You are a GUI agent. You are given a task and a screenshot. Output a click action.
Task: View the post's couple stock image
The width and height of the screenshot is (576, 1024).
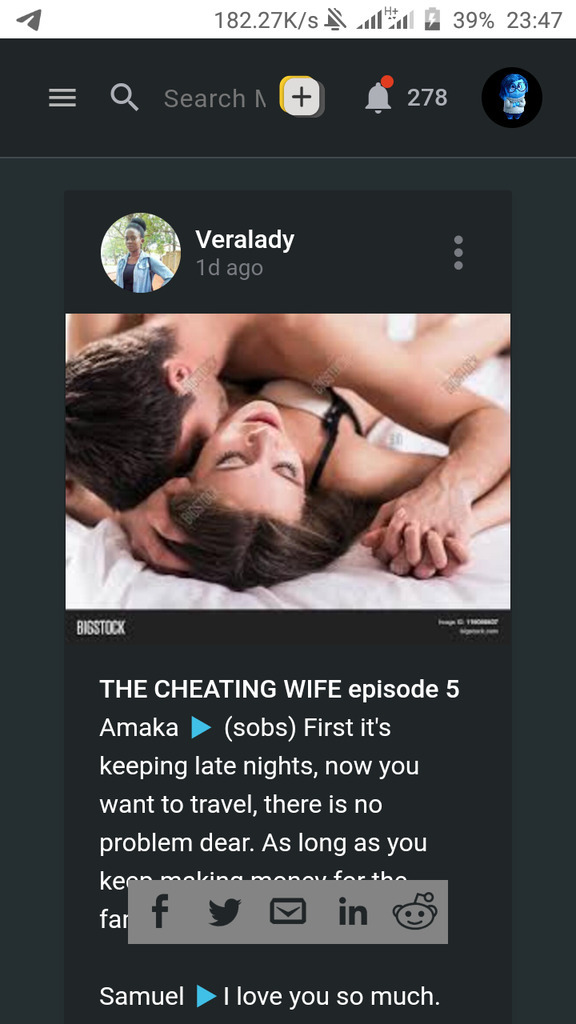pos(288,479)
